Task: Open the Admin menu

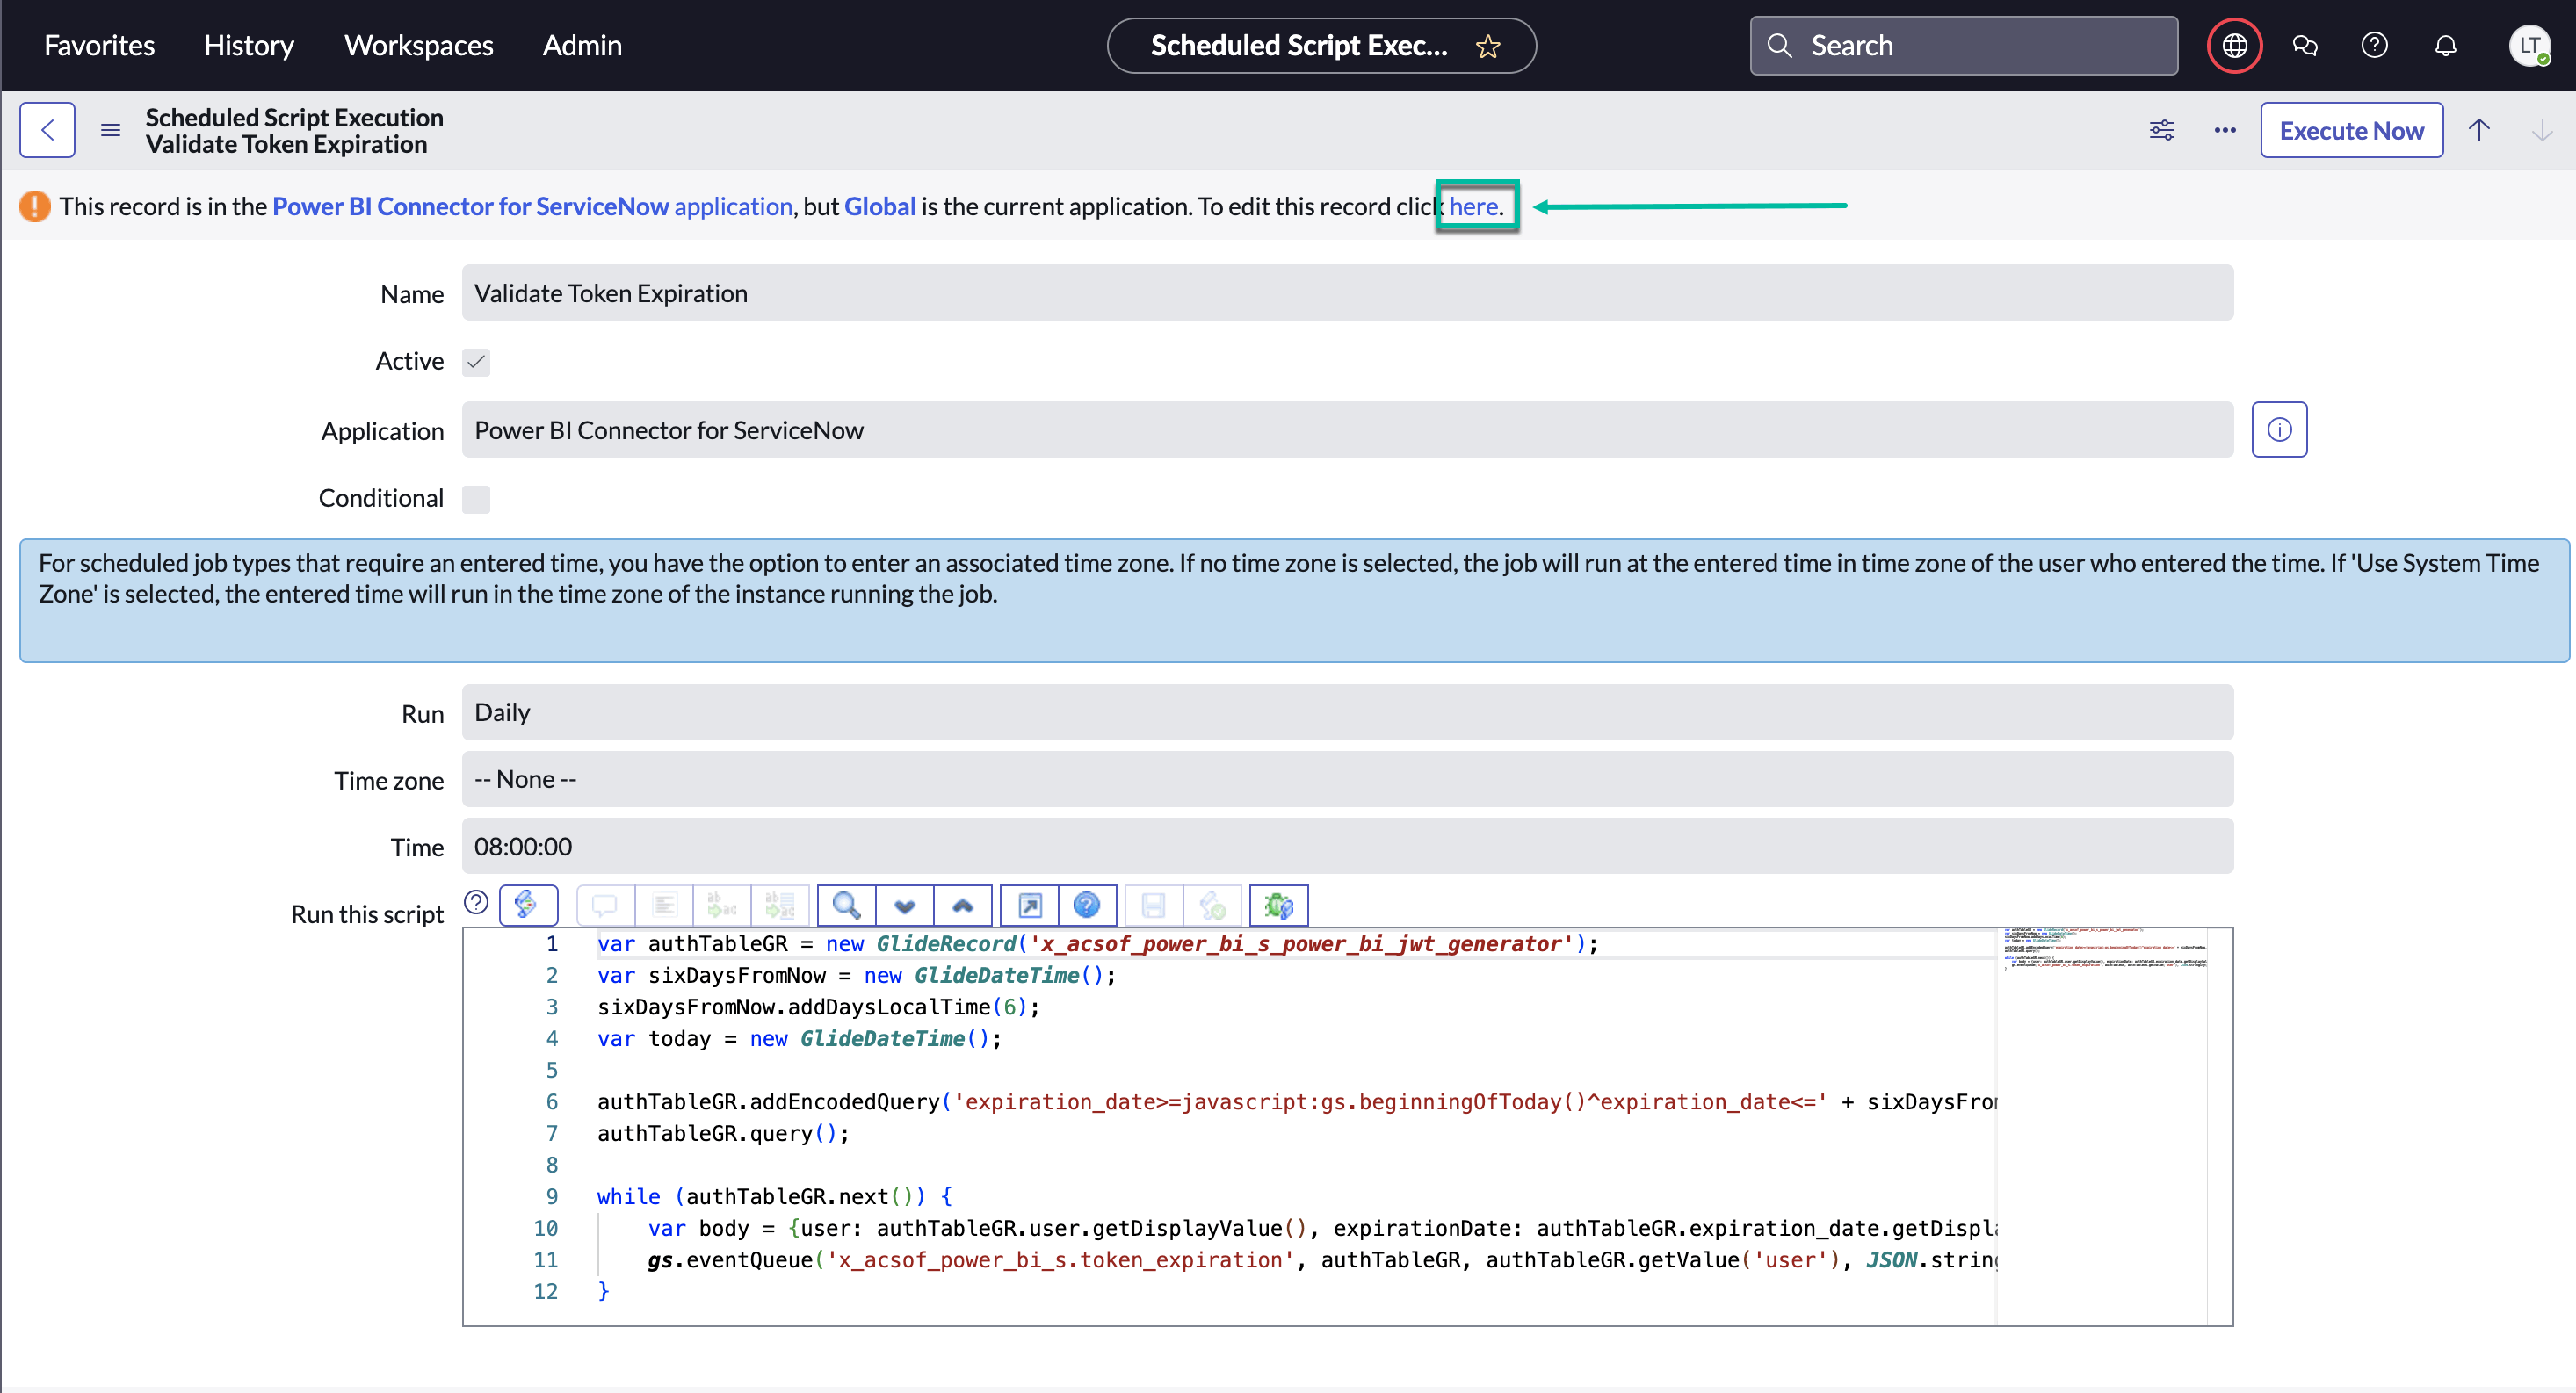Action: click(581, 45)
